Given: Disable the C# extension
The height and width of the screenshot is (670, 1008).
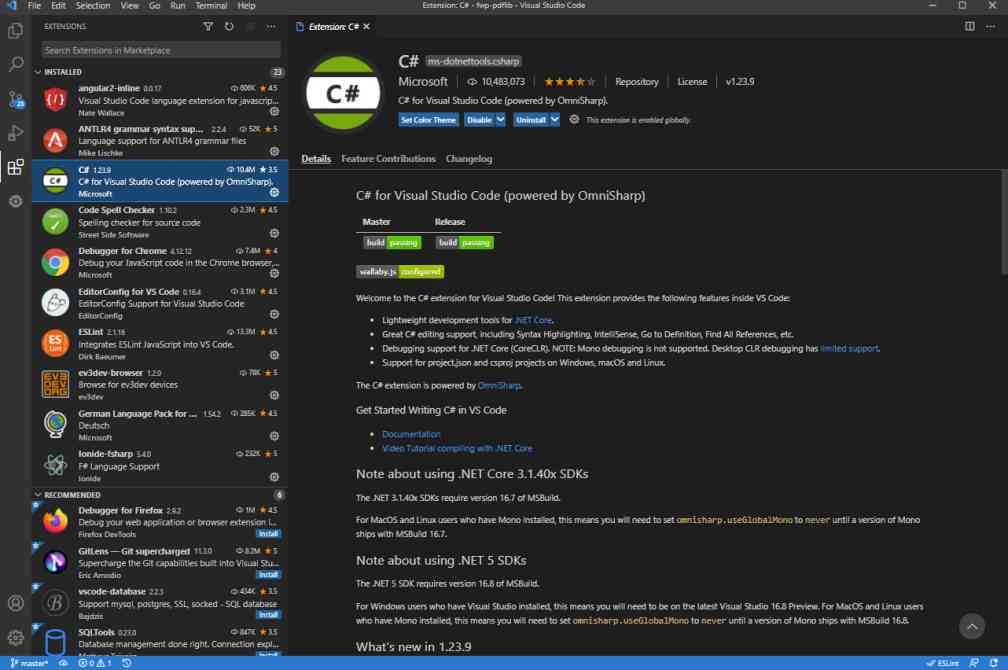Looking at the screenshot, I should click(477, 118).
